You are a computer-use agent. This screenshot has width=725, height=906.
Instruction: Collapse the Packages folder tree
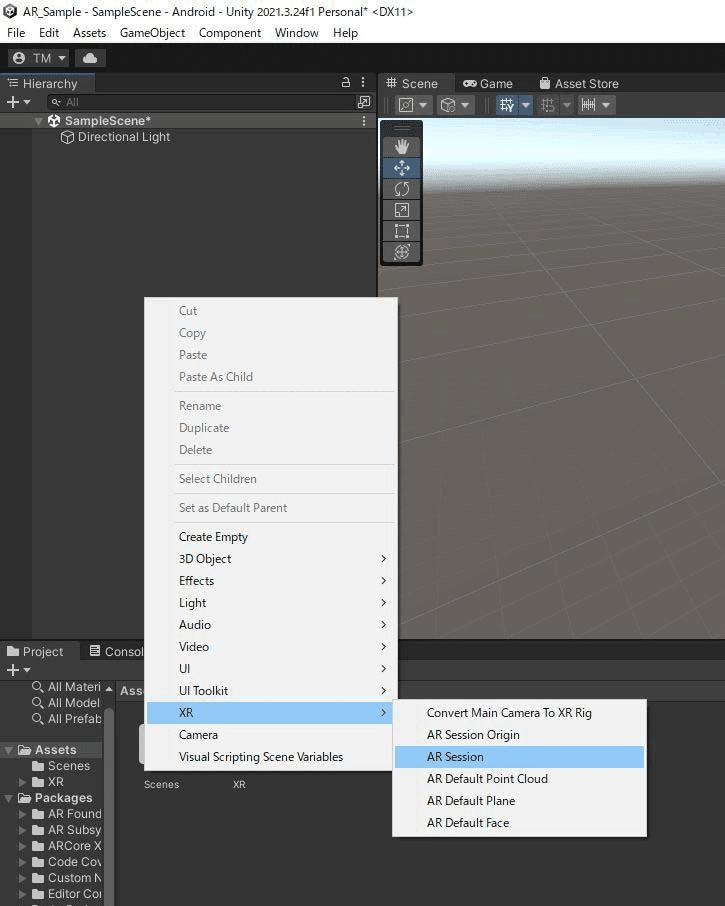[9, 798]
